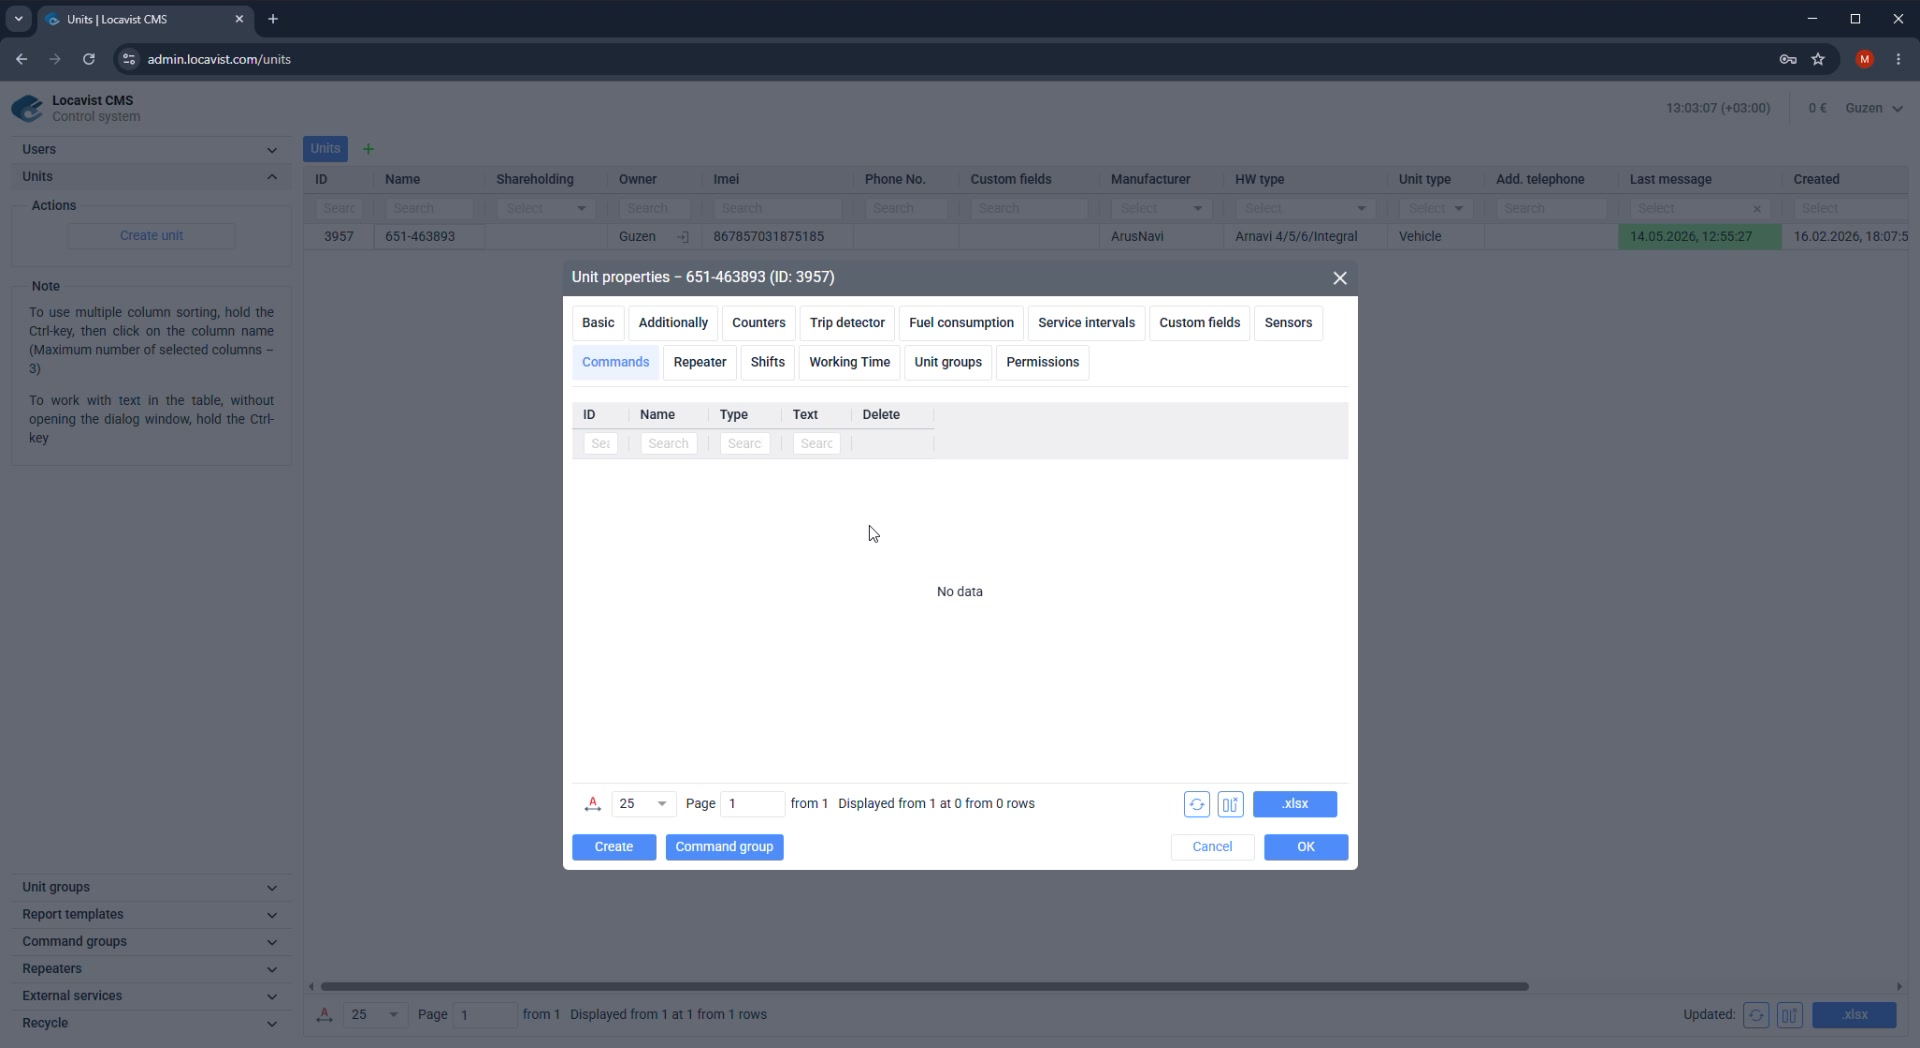Viewport: 1920px width, 1048px height.
Task: Click the green plus icon next to Units tab
Action: click(368, 149)
